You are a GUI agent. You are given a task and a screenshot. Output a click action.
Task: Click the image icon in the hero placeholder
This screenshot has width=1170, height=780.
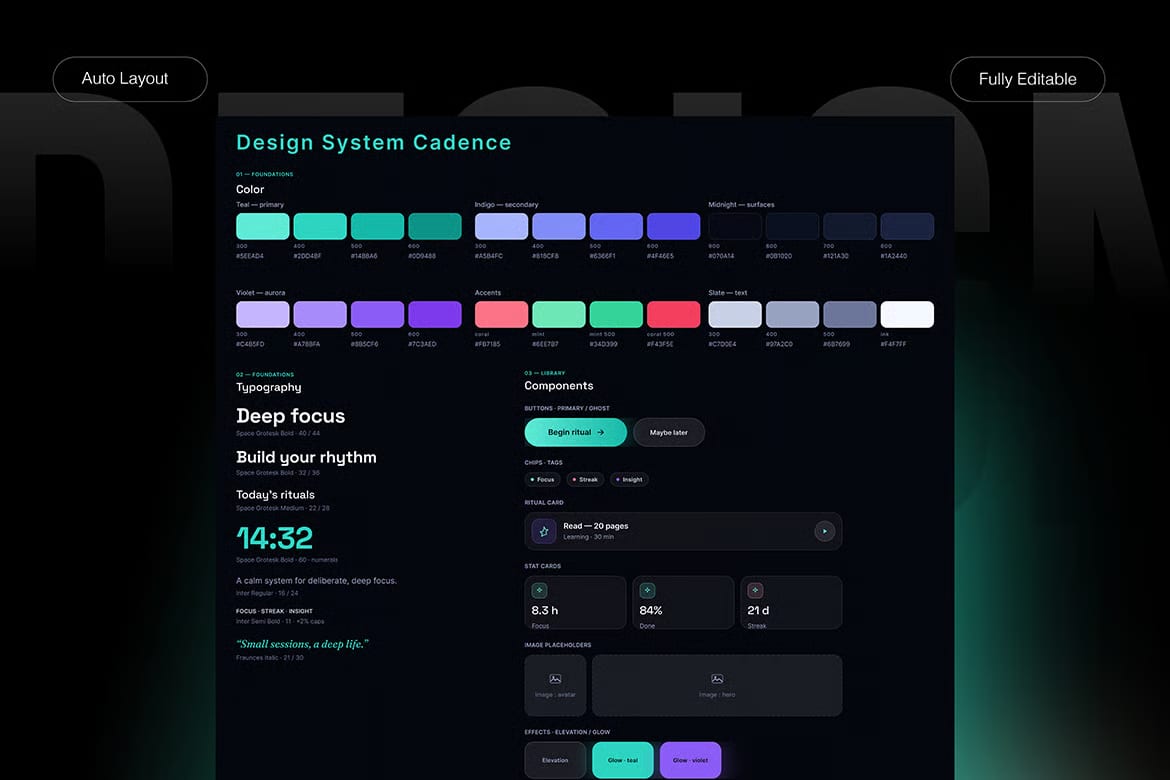click(x=717, y=679)
